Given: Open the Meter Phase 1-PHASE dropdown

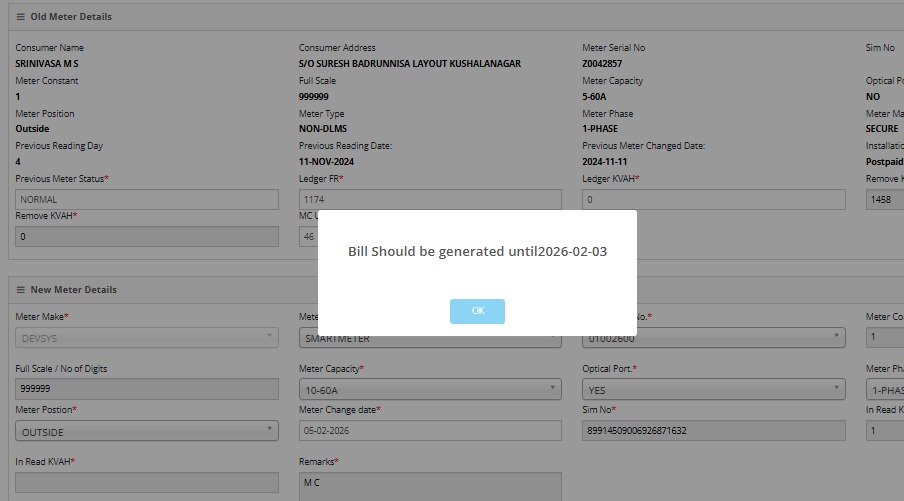Looking at the screenshot, I should (884, 389).
